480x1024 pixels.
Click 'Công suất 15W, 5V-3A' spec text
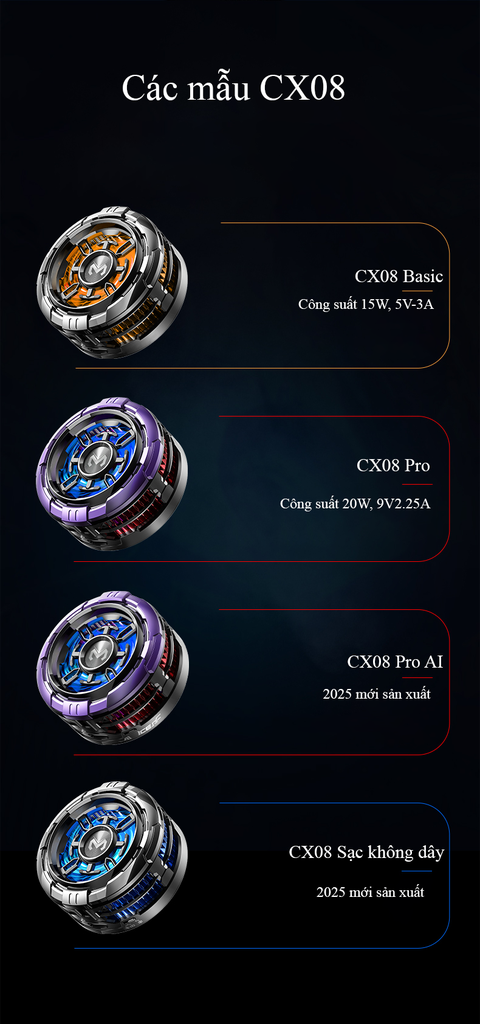pos(366,304)
